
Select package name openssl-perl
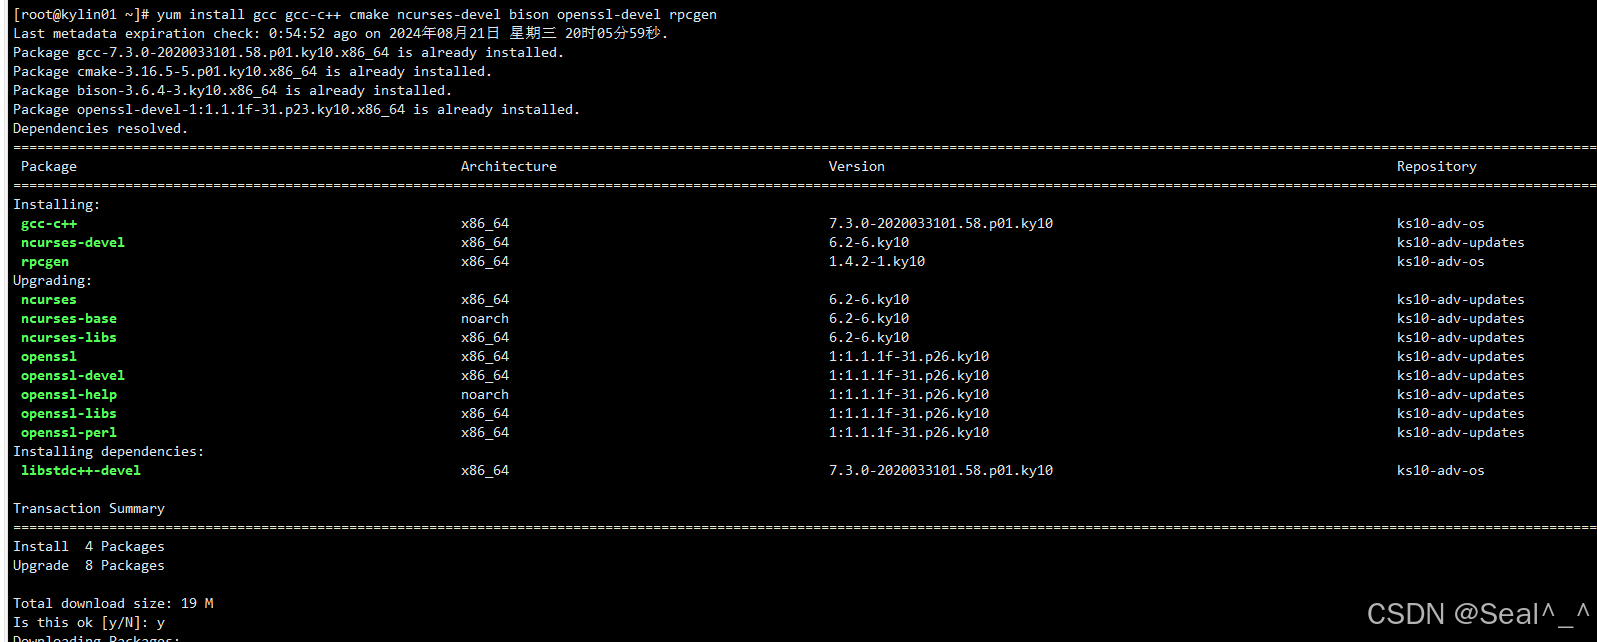click(x=69, y=433)
